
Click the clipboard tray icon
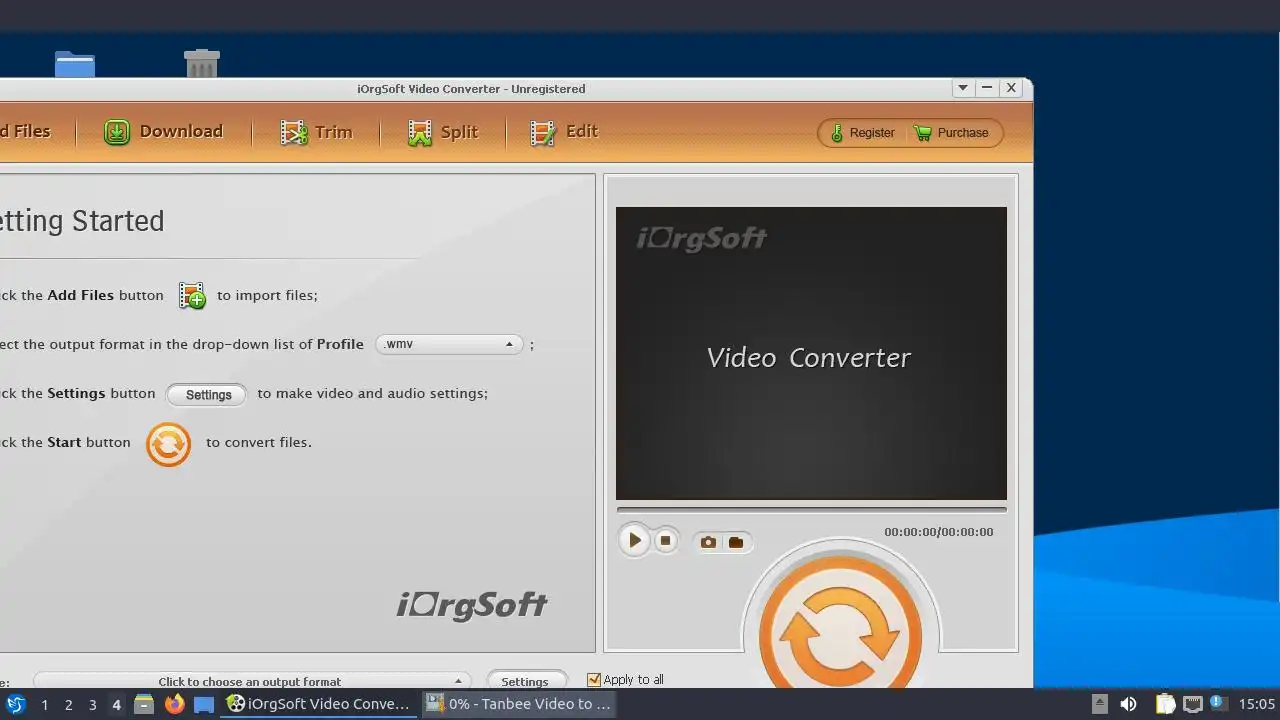[1164, 704]
